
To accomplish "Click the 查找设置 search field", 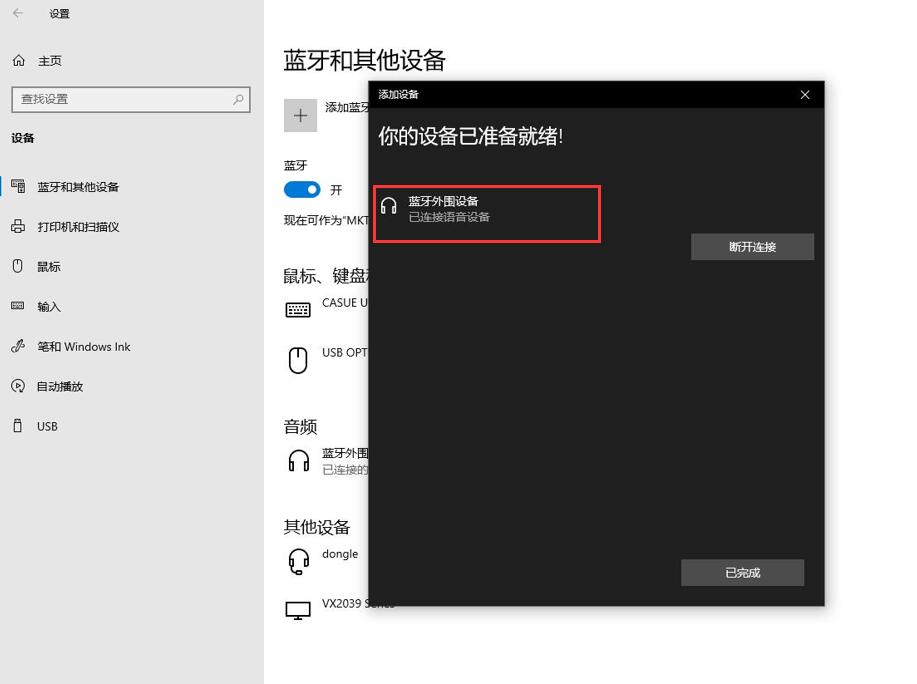I will click(131, 99).
